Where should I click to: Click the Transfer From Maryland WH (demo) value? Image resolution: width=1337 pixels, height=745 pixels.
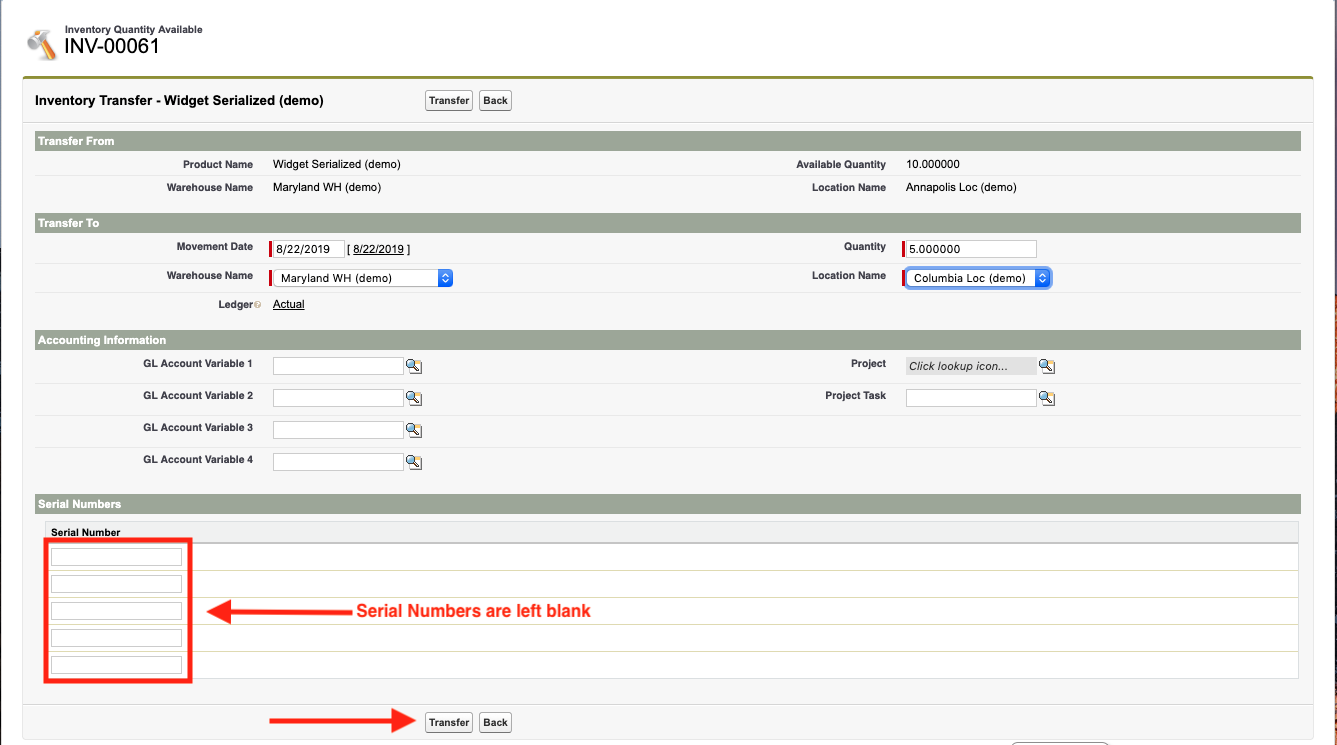[x=327, y=187]
